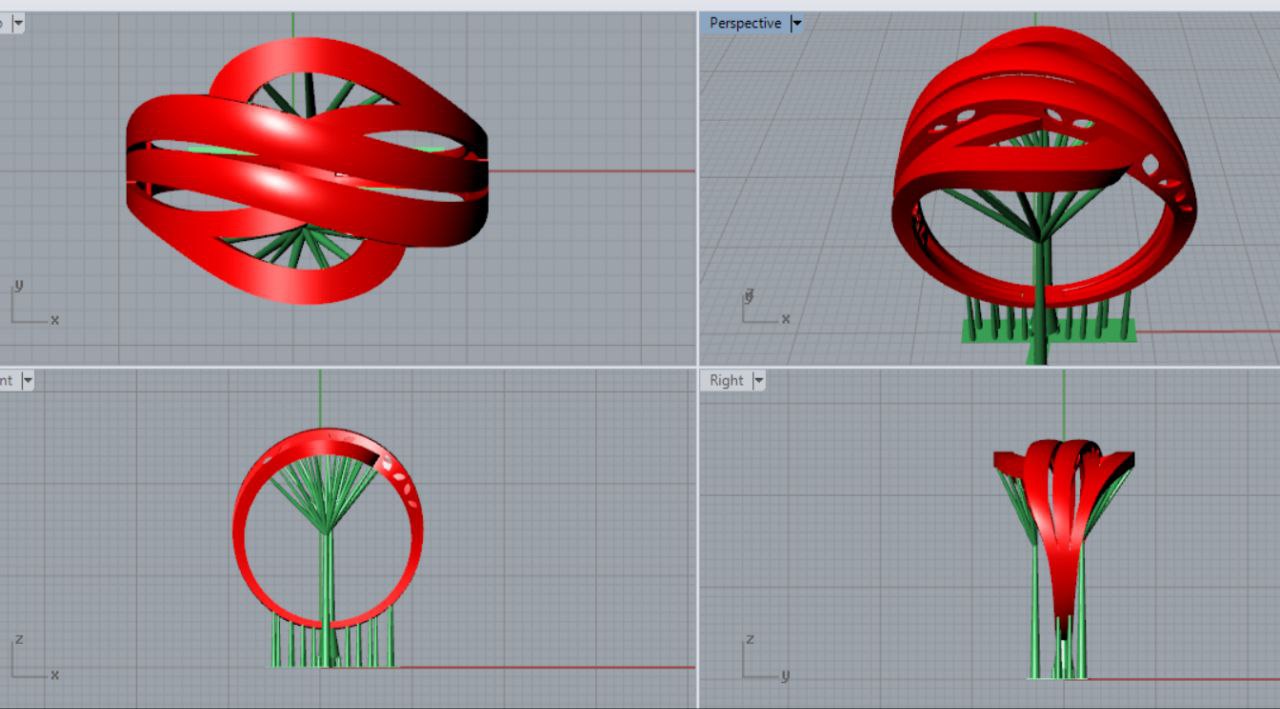
Task: Open the Top viewport dropdown arrow
Action: (x=18, y=23)
